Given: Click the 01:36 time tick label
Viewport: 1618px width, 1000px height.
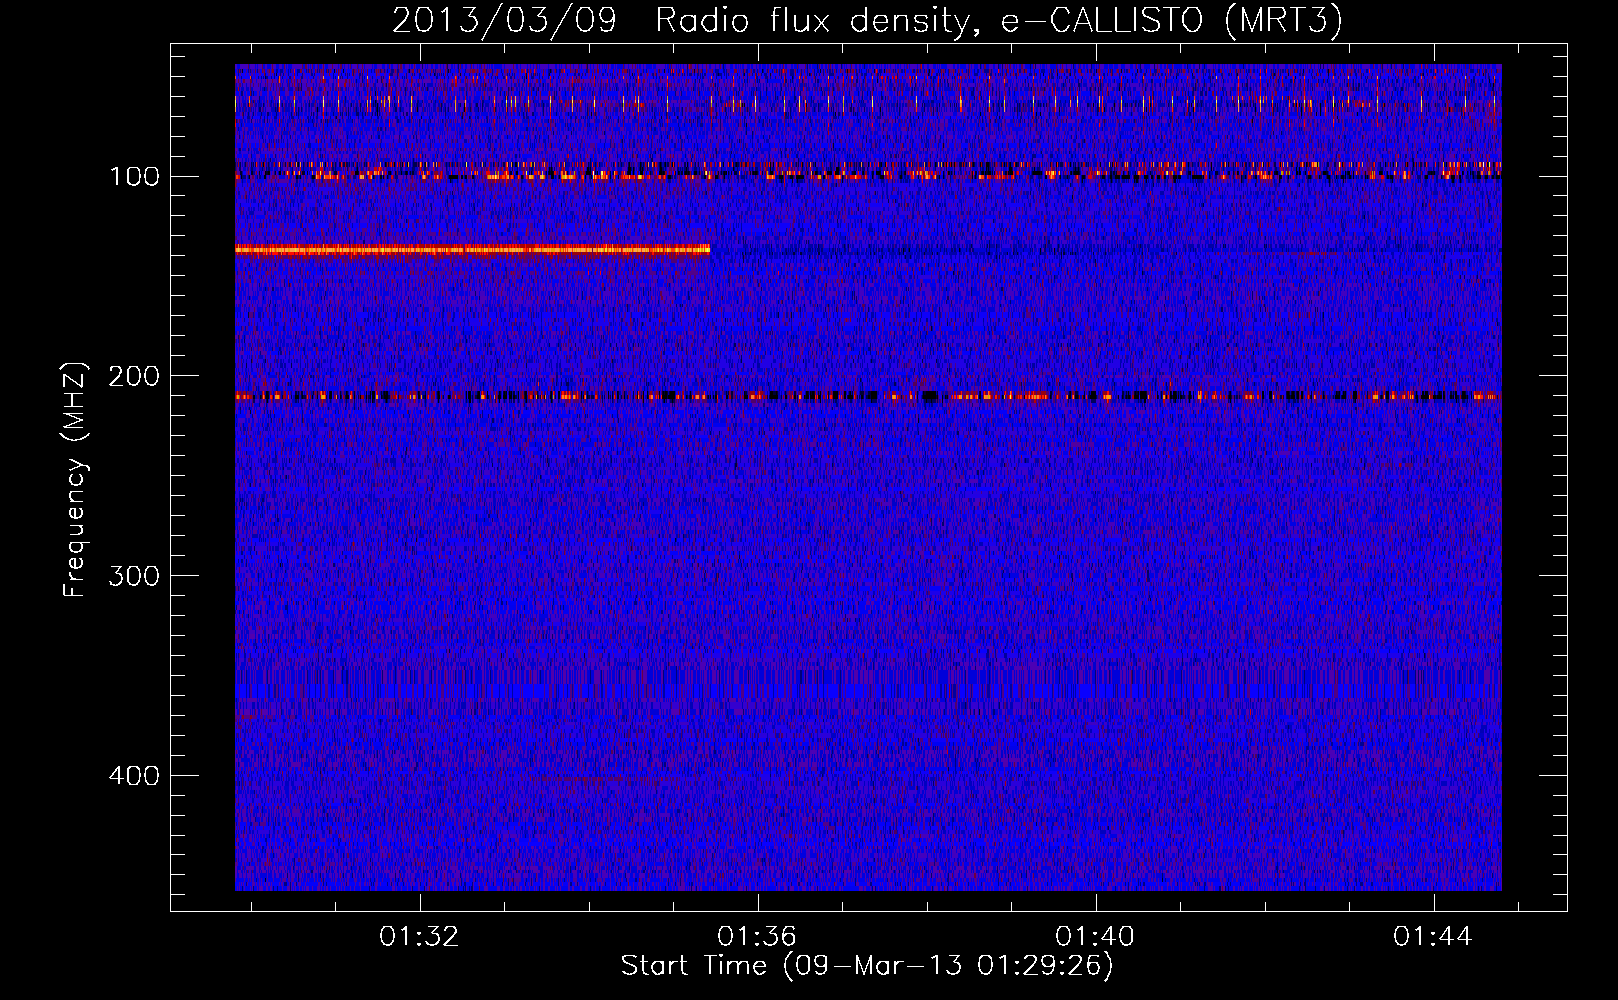Looking at the screenshot, I should coord(757,936).
